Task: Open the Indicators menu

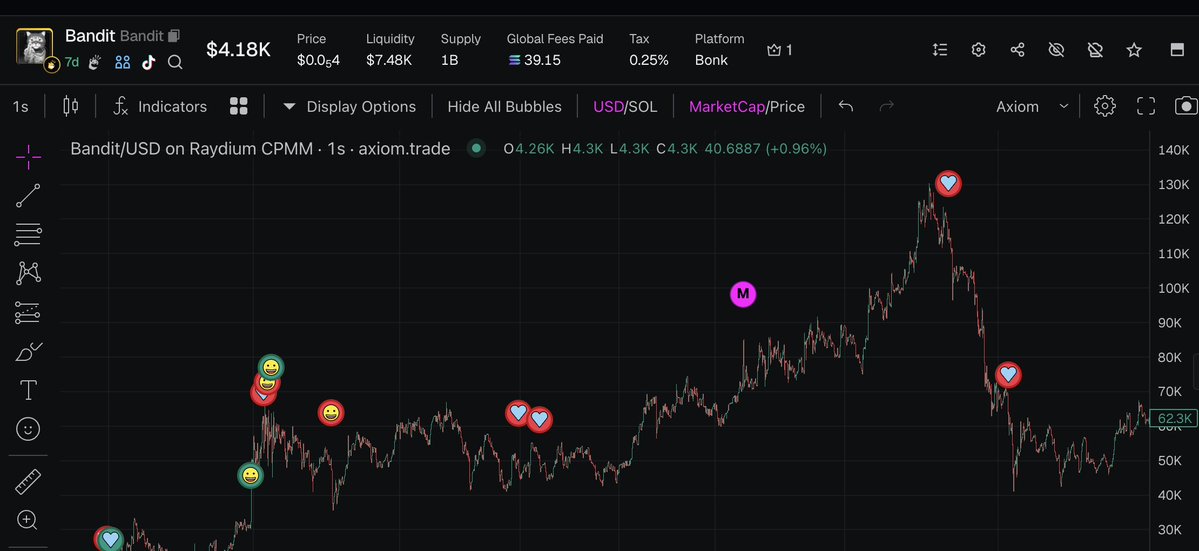Action: 160,106
